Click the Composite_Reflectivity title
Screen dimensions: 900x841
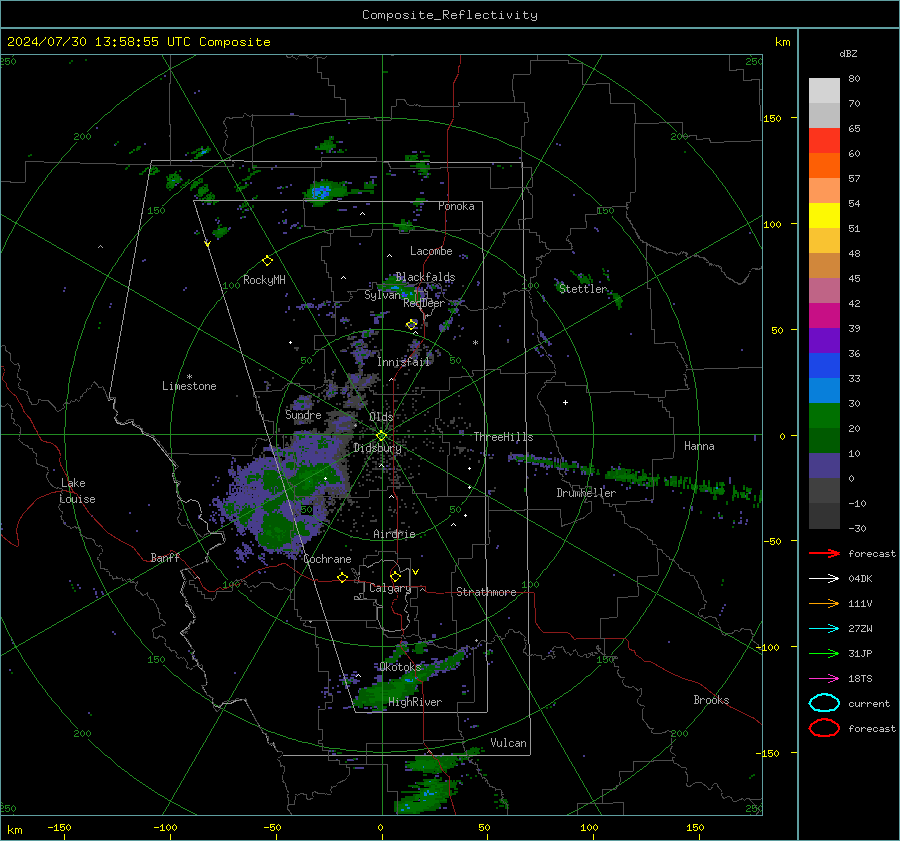click(450, 15)
